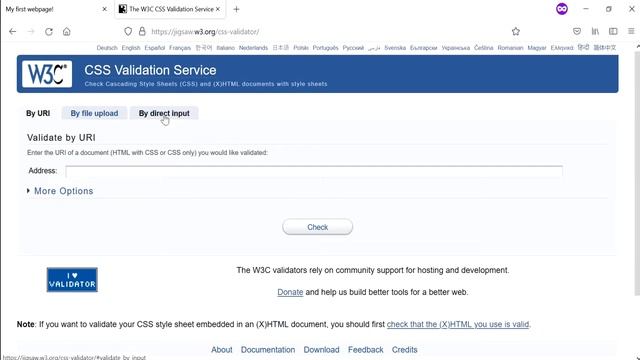Click the padlock site security icon

pyautogui.click(x=142, y=31)
